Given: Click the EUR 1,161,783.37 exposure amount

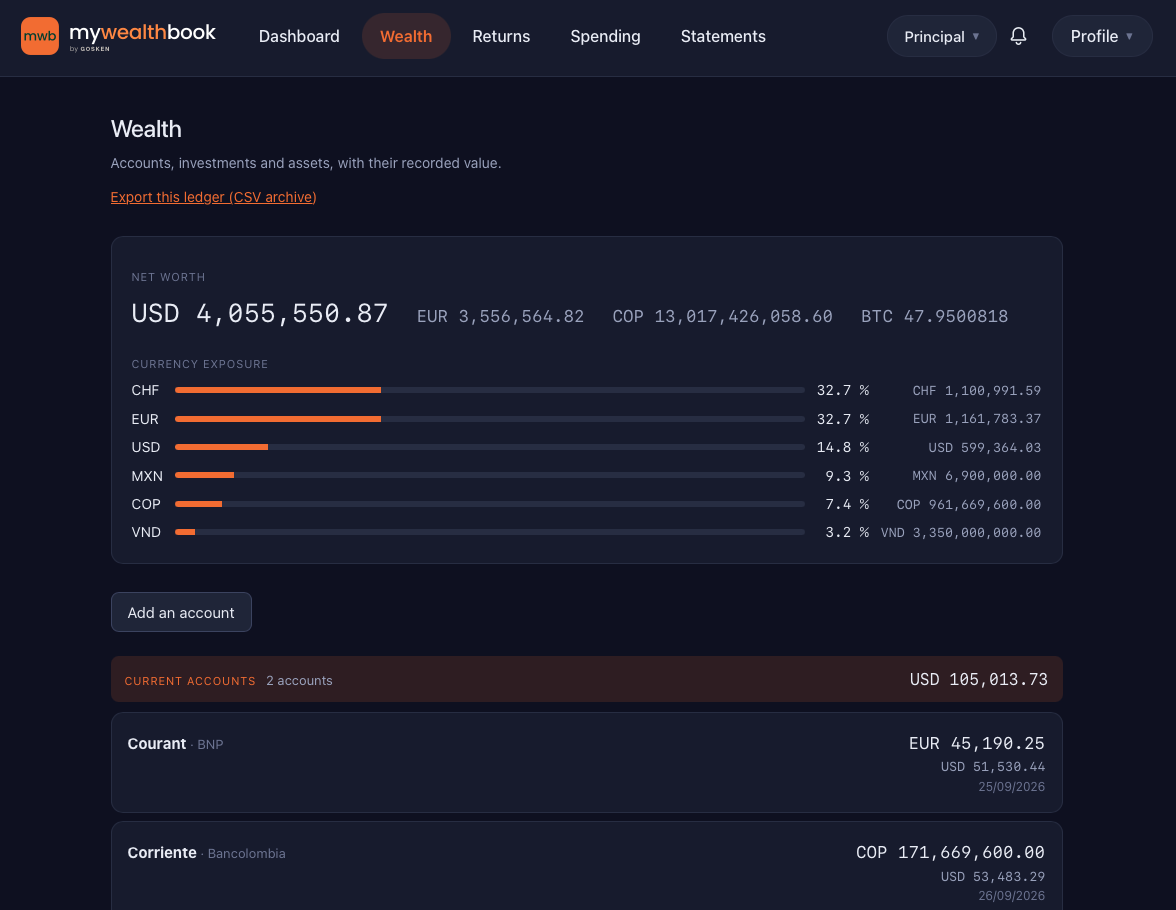Looking at the screenshot, I should 976,419.
